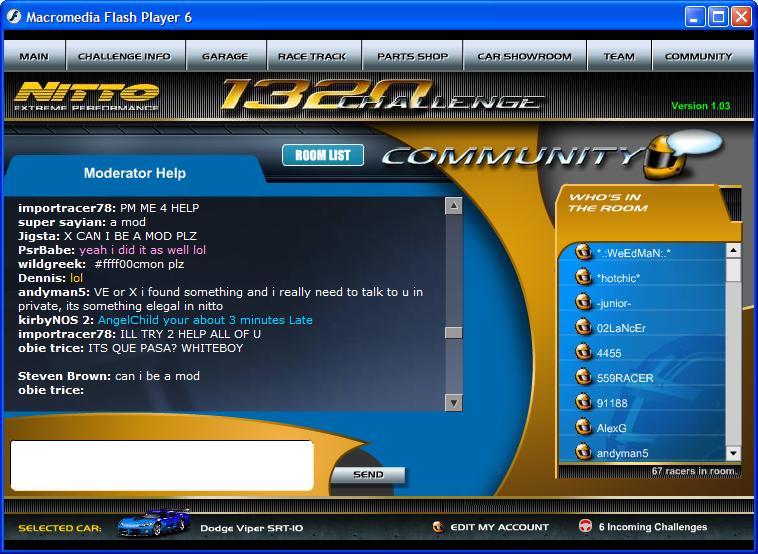
Task: Click the chat message input box
Action: point(162,465)
